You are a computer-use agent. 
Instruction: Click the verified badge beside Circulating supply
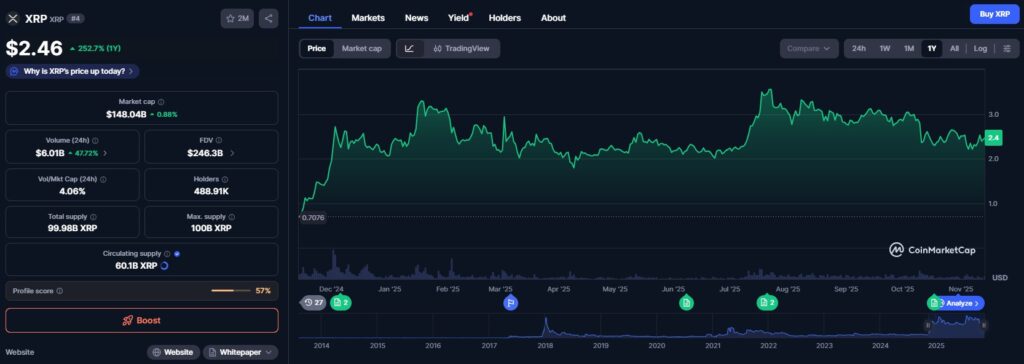click(177, 254)
